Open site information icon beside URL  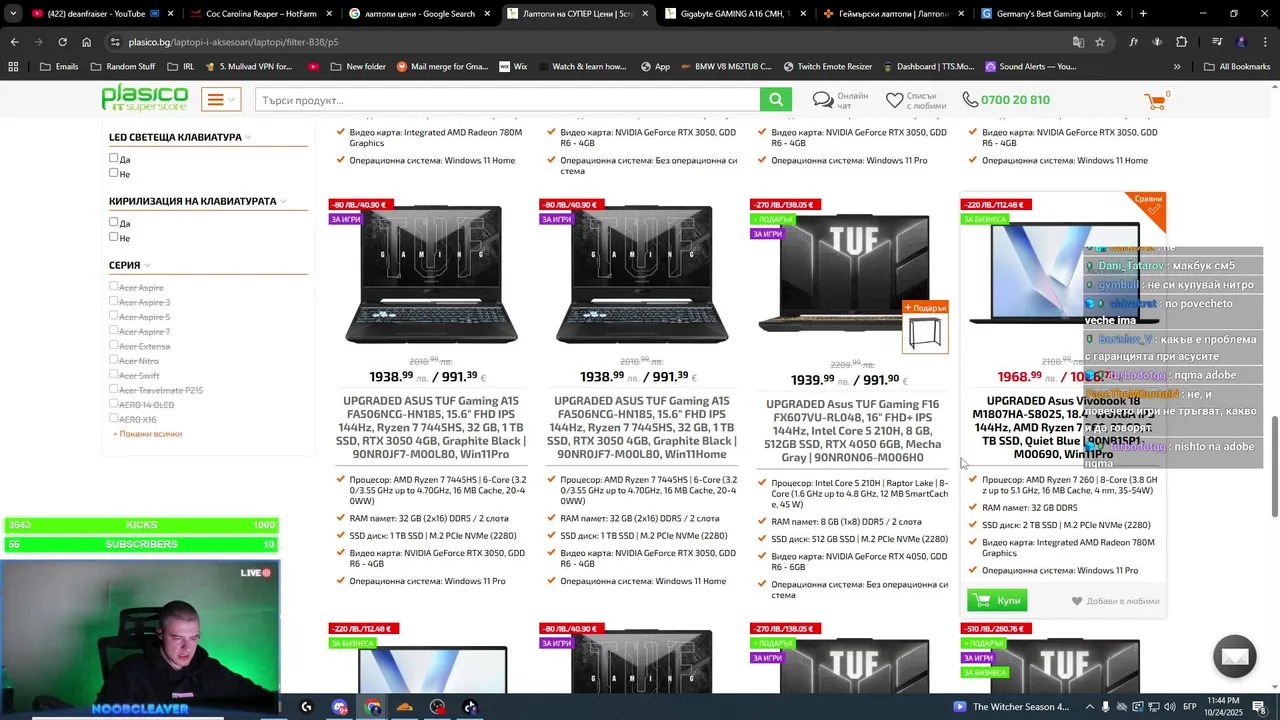[115, 42]
